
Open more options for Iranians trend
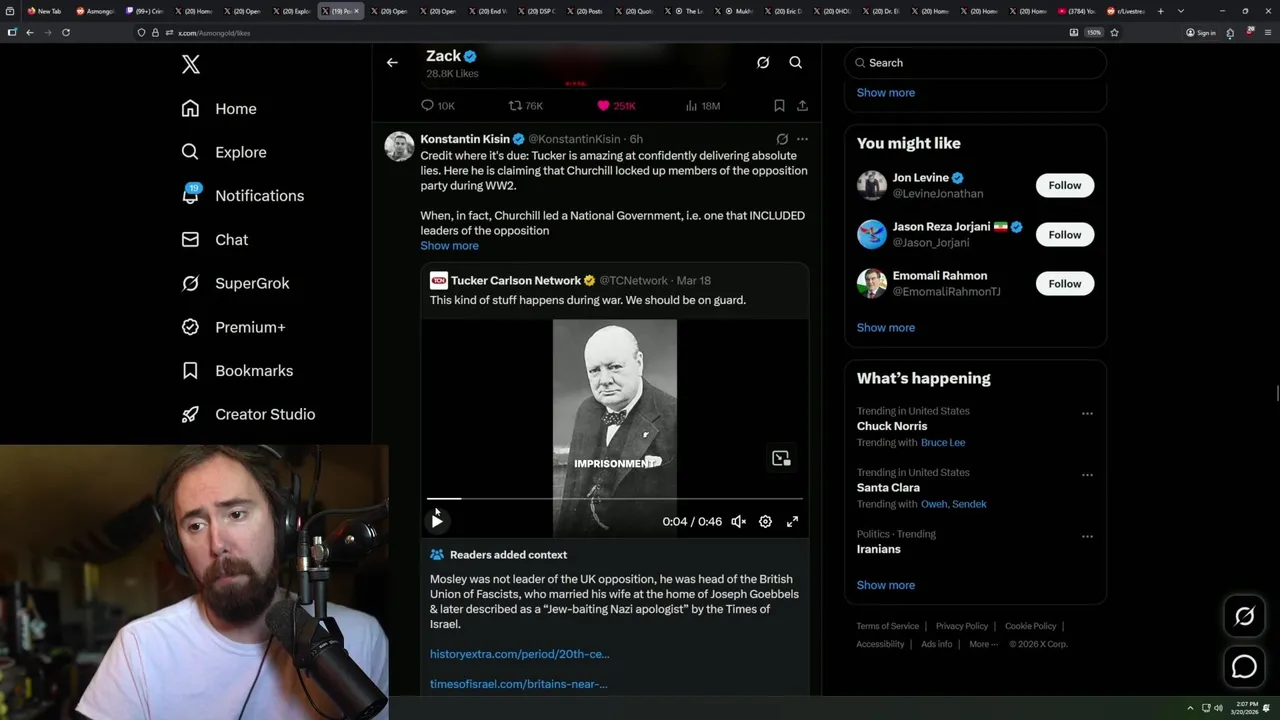pos(1087,536)
